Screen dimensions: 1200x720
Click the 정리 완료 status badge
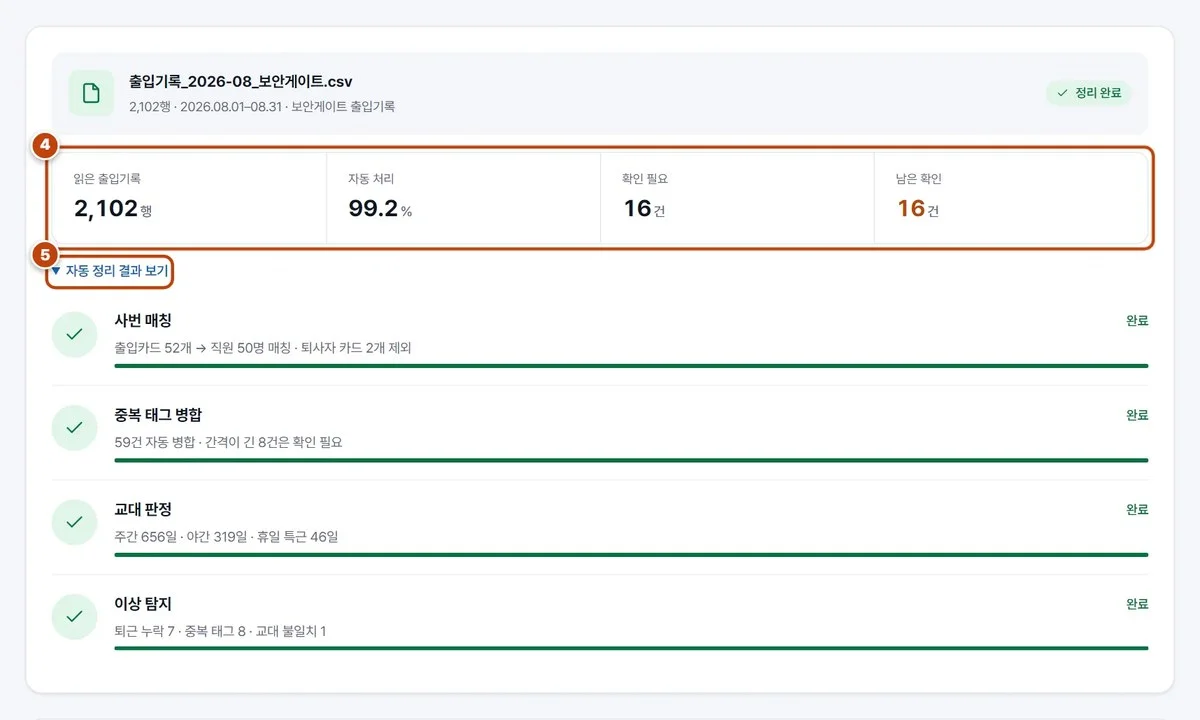coord(1089,93)
